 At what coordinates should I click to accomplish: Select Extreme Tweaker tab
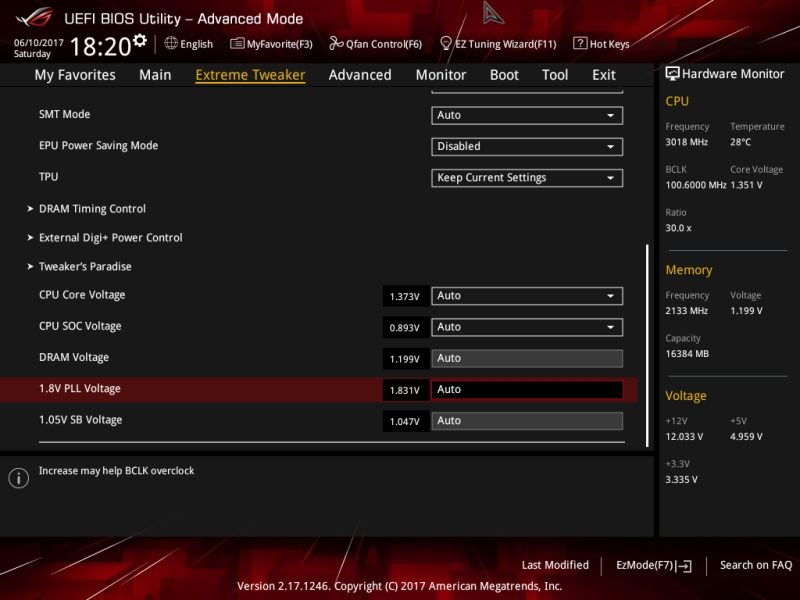click(x=251, y=75)
